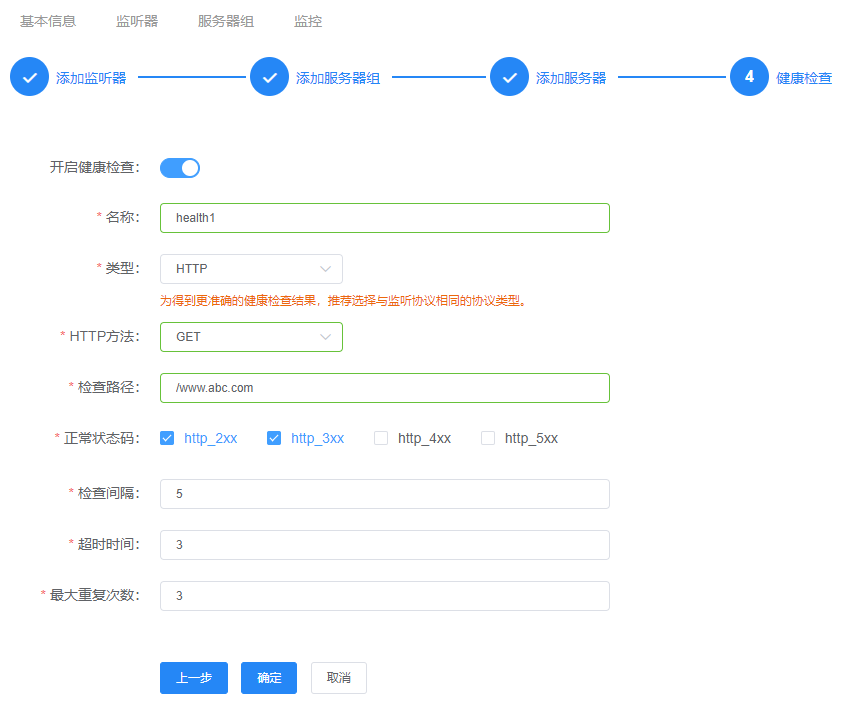This screenshot has width=847, height=709.
Task: Click the 上一步 button
Action: [194, 678]
